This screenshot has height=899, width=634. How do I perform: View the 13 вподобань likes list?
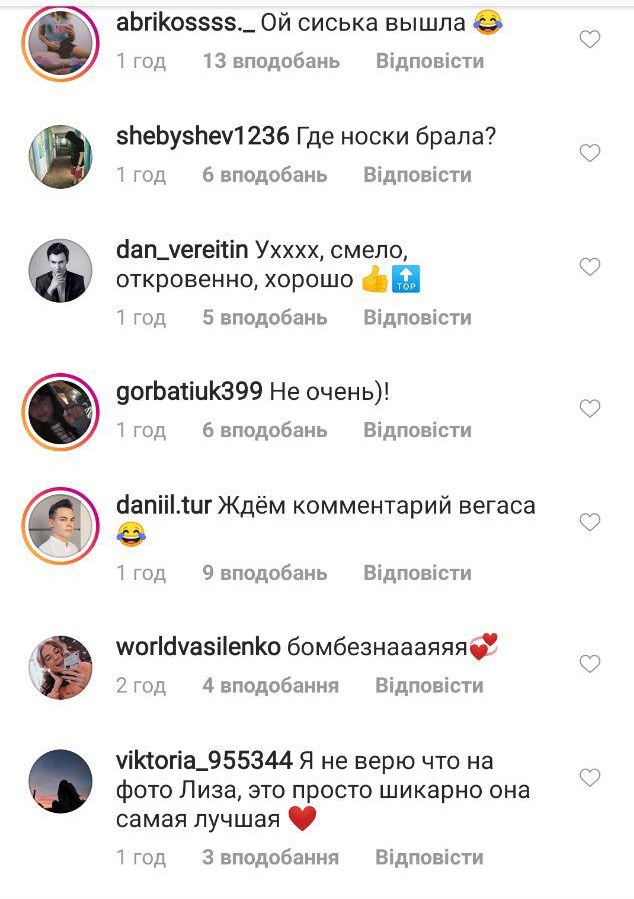tap(271, 61)
